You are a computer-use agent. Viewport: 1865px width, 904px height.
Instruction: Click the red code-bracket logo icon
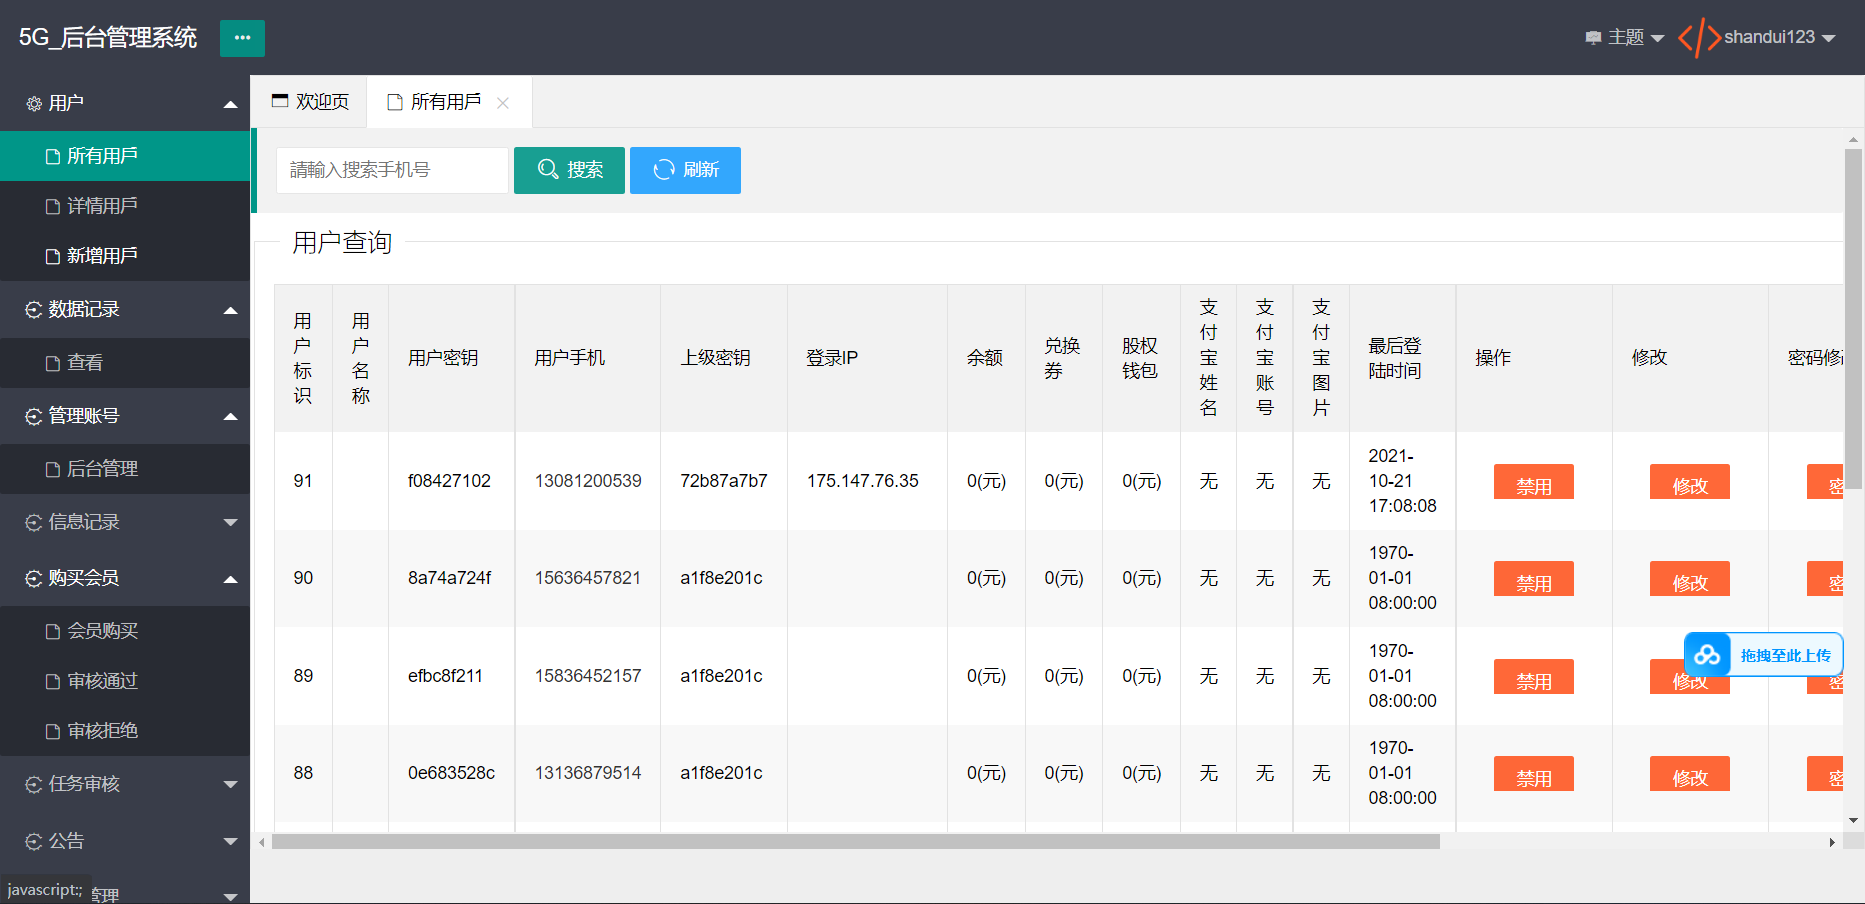coord(1699,38)
